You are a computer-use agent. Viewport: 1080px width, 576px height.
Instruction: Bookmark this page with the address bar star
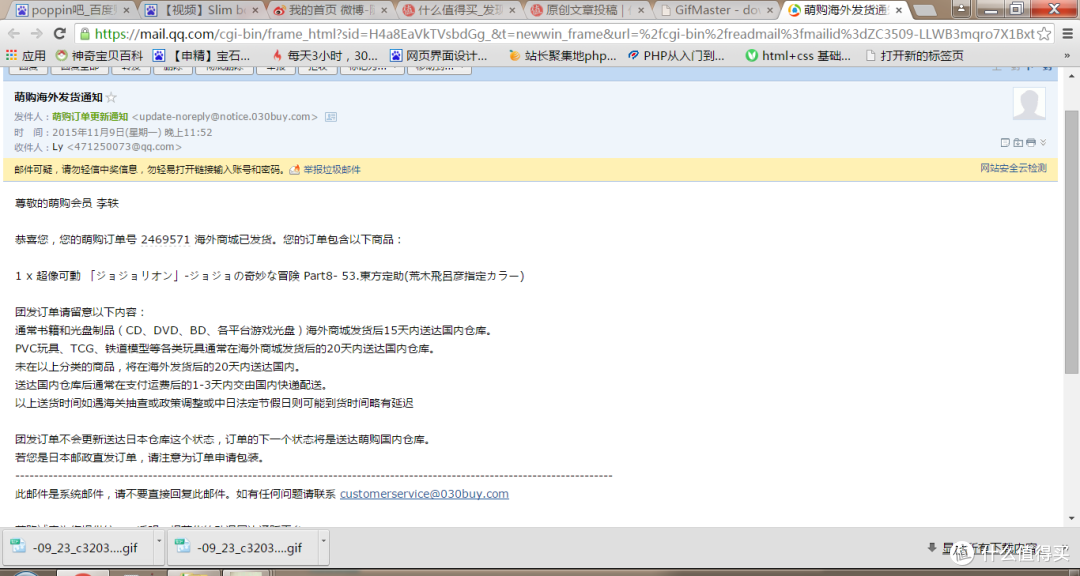point(1045,34)
